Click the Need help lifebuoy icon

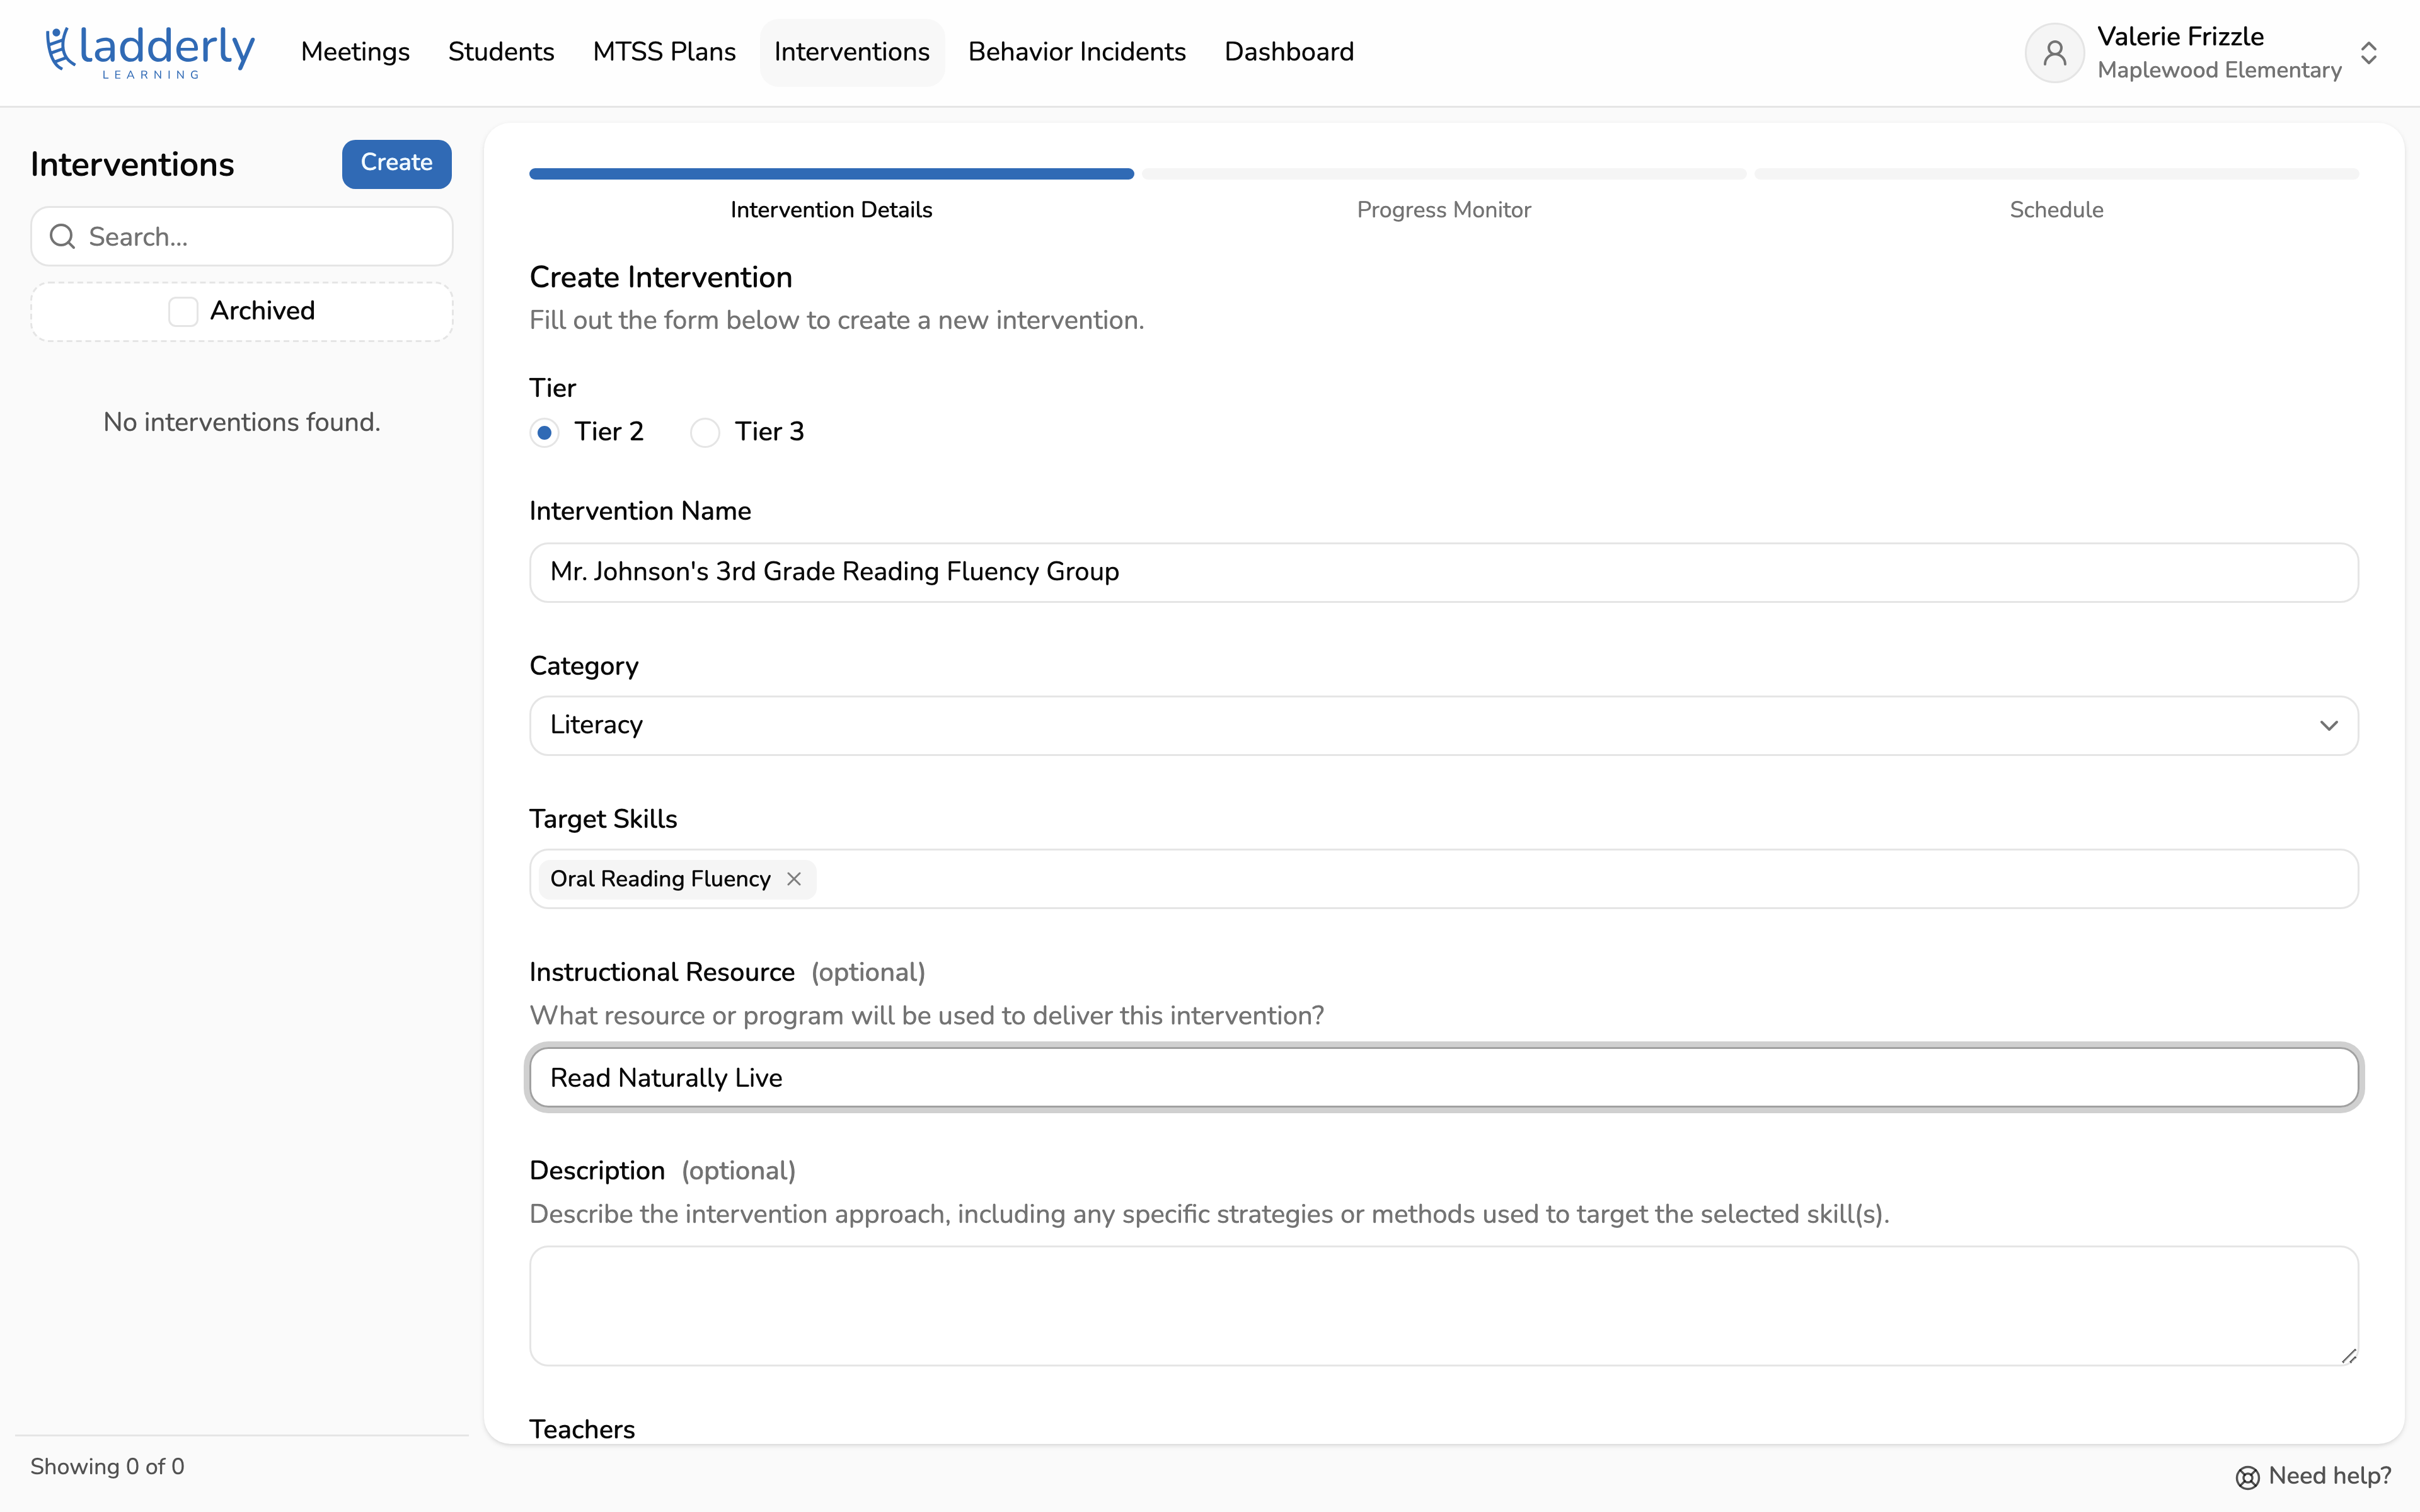2247,1477
